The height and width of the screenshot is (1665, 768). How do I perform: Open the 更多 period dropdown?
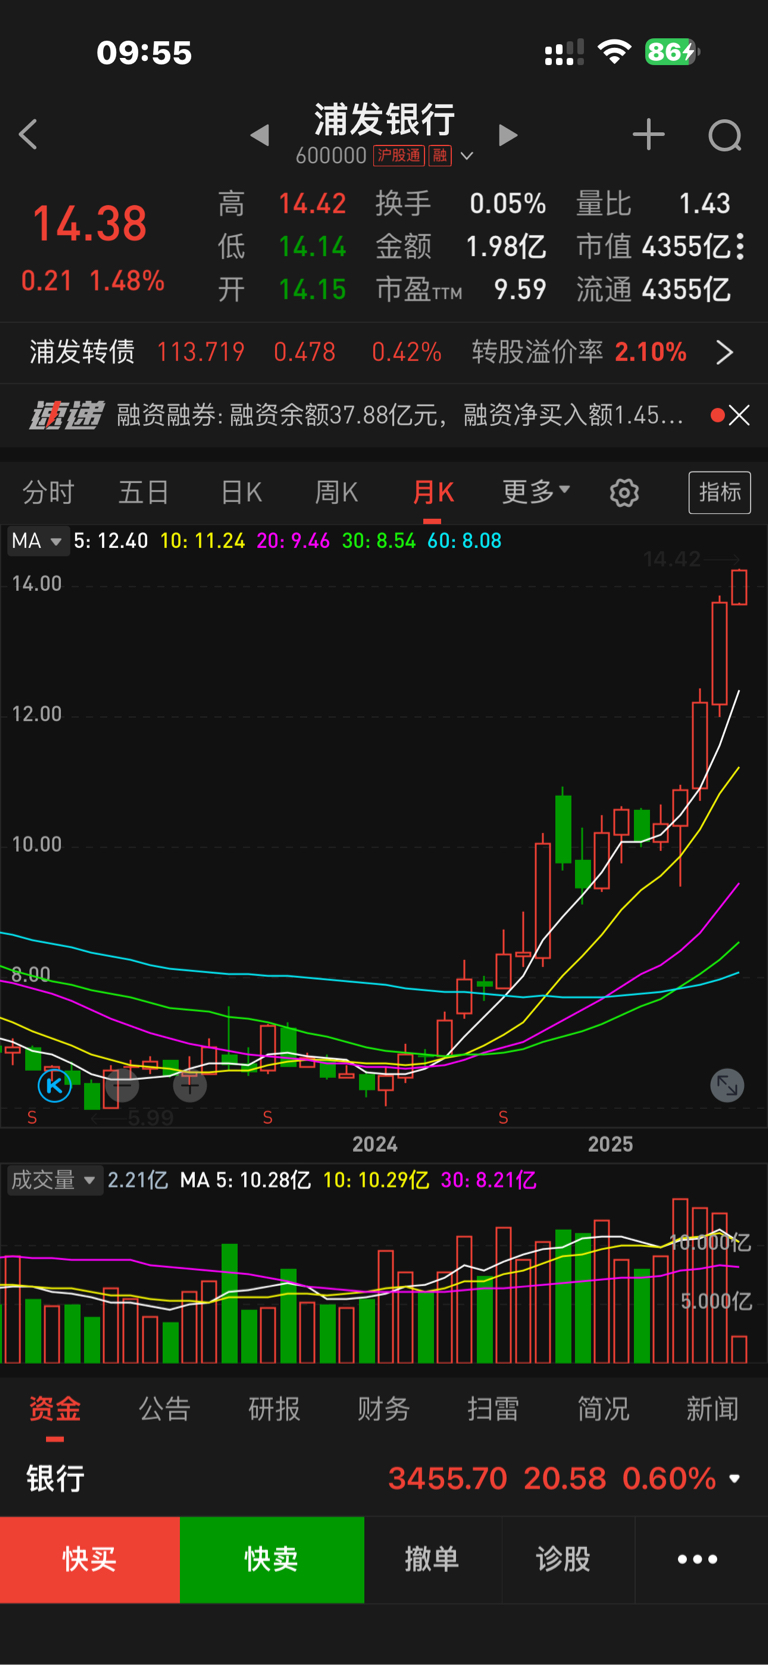(x=535, y=492)
